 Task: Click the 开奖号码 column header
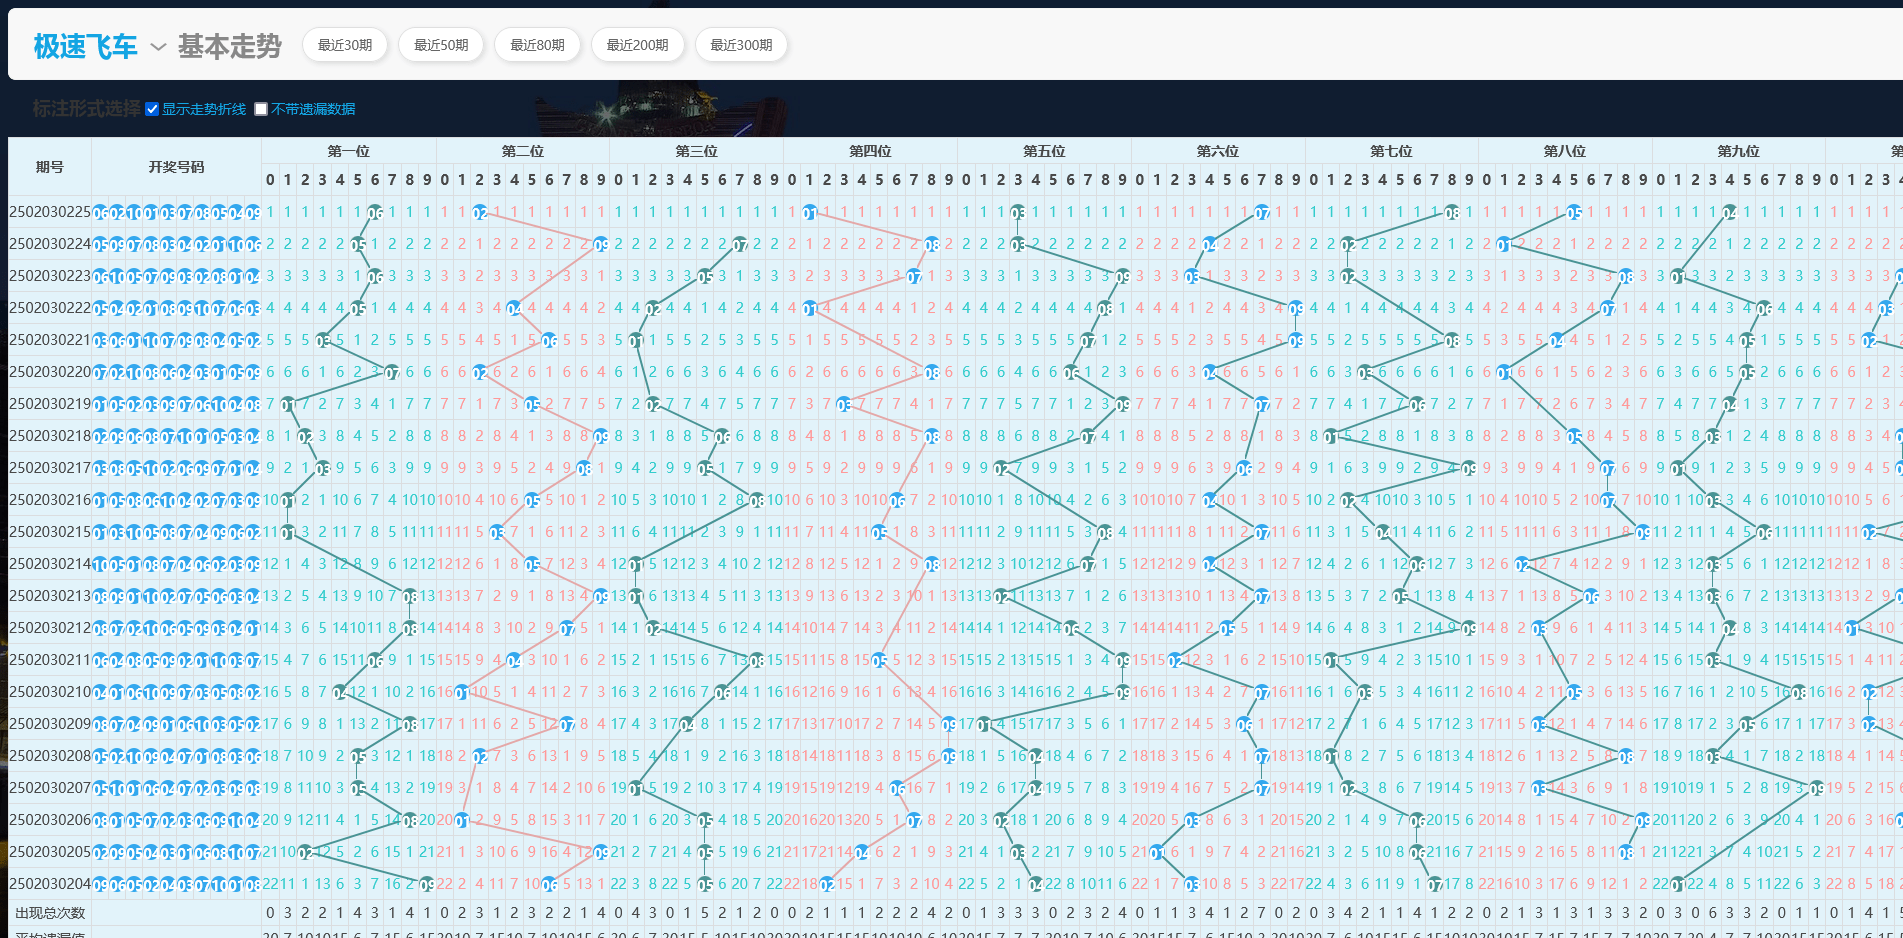(x=176, y=167)
